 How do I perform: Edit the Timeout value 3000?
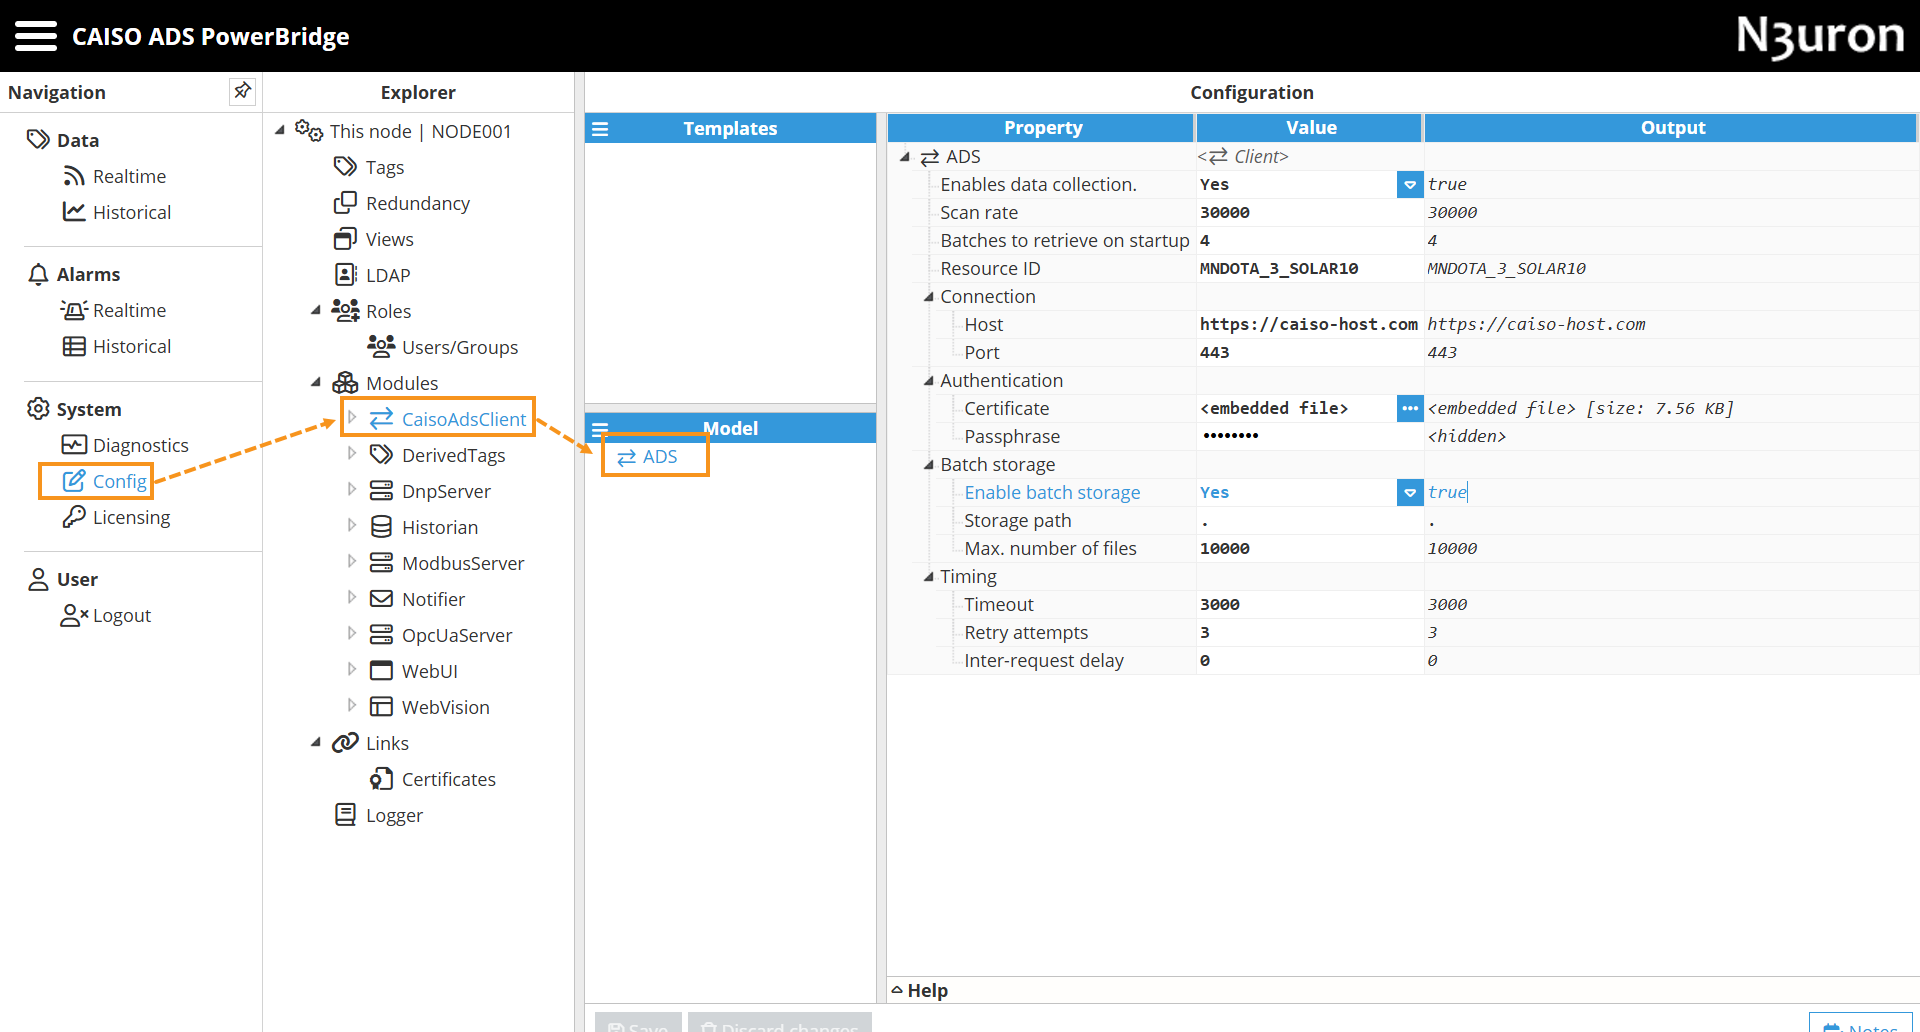(x=1310, y=605)
